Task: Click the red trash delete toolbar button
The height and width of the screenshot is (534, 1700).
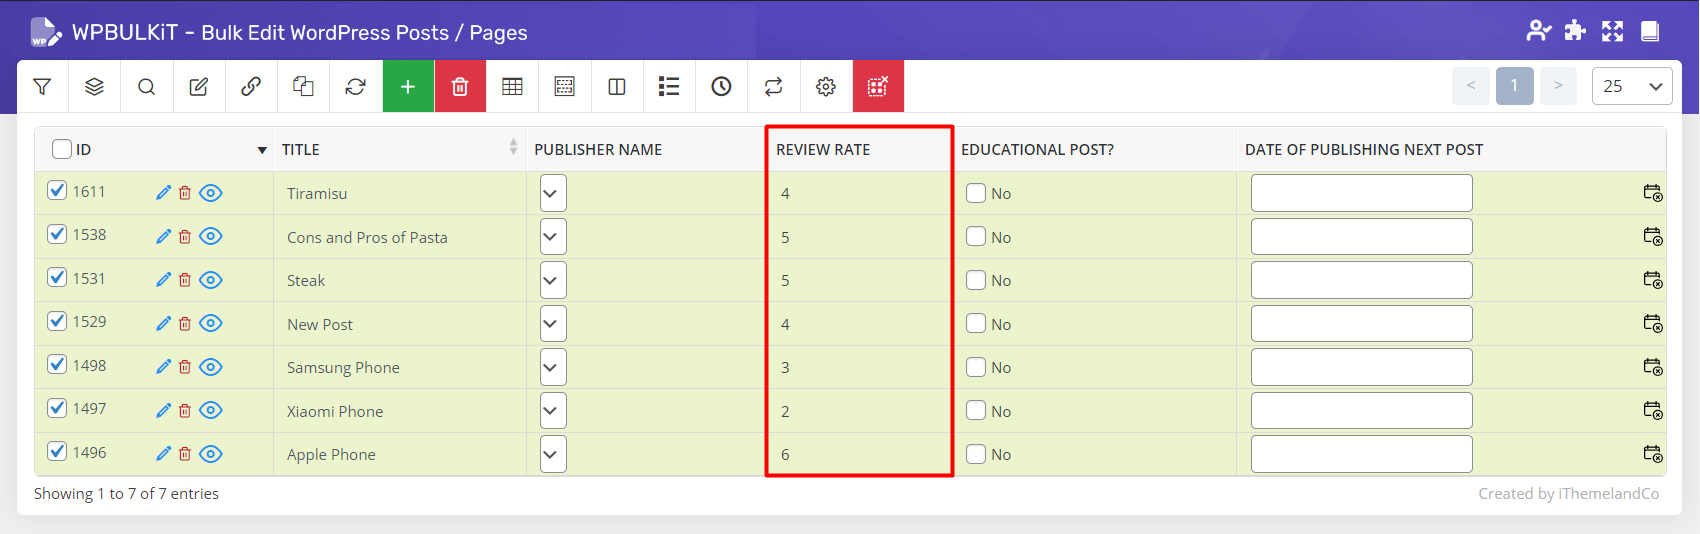Action: [x=460, y=87]
